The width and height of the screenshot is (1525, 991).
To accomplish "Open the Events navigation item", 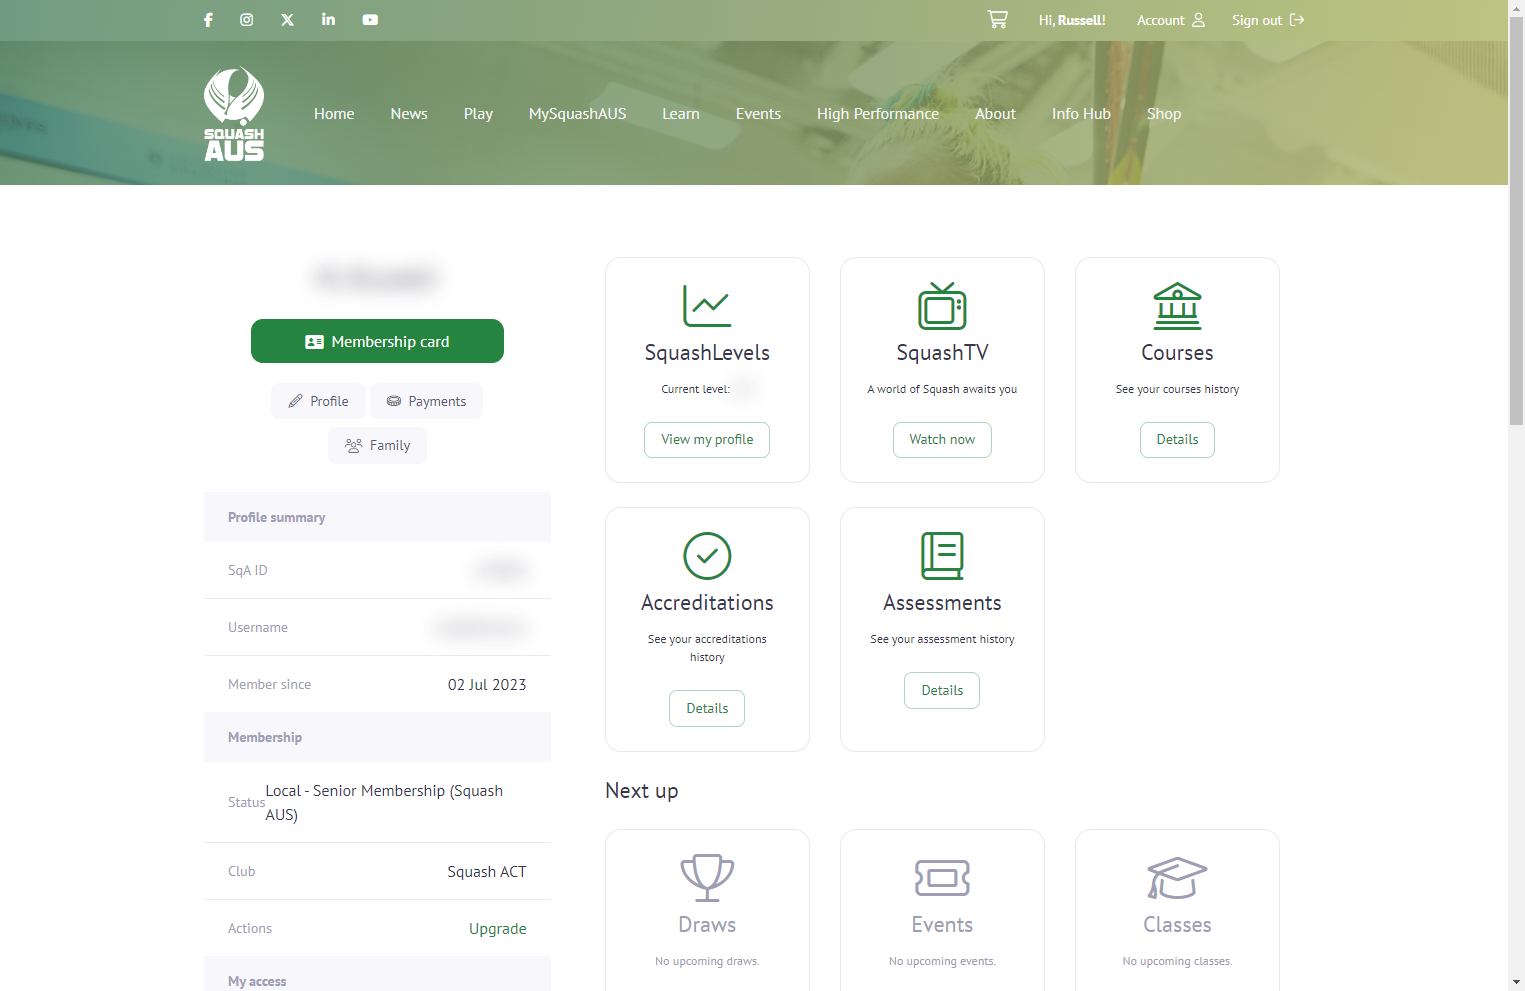I will [x=758, y=114].
